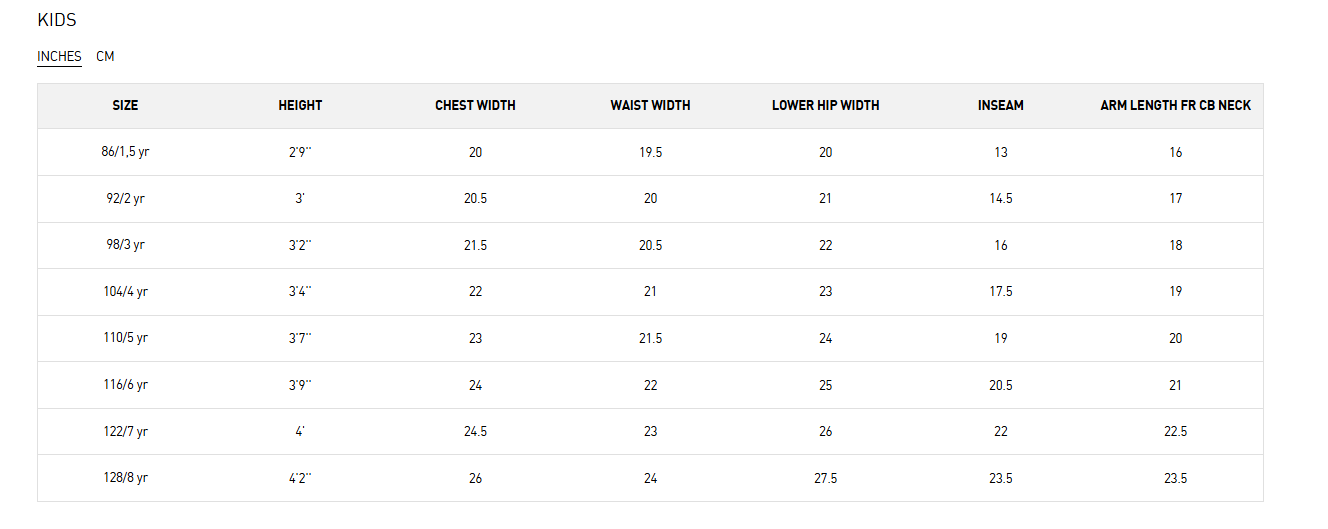Select the 122/7 yr size cell
Image resolution: width=1328 pixels, height=529 pixels.
pyautogui.click(x=125, y=431)
